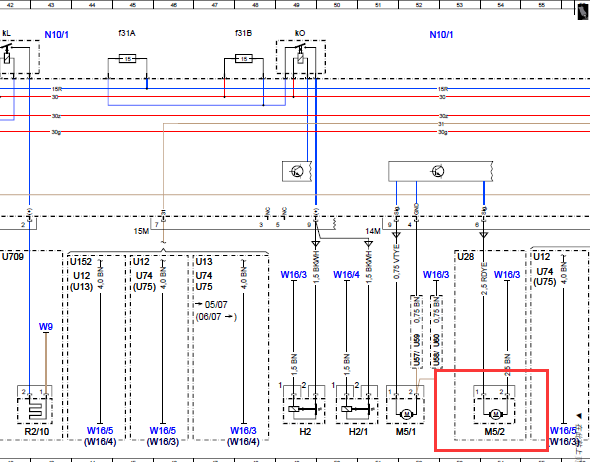
Task: Click the R2/10 heating element symbol
Action: tap(34, 410)
